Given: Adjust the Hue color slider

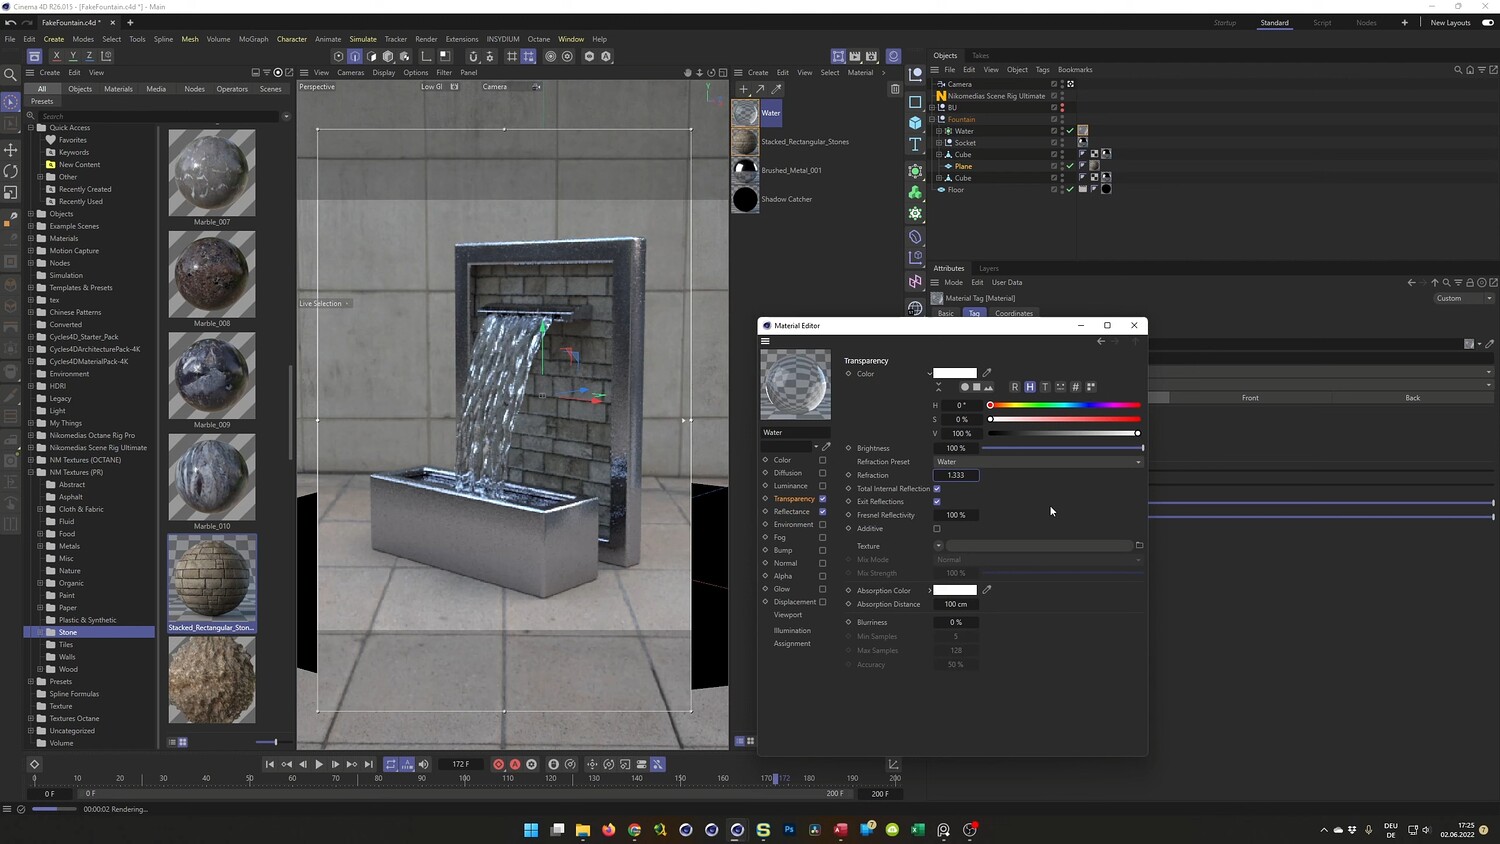Looking at the screenshot, I should [1064, 405].
